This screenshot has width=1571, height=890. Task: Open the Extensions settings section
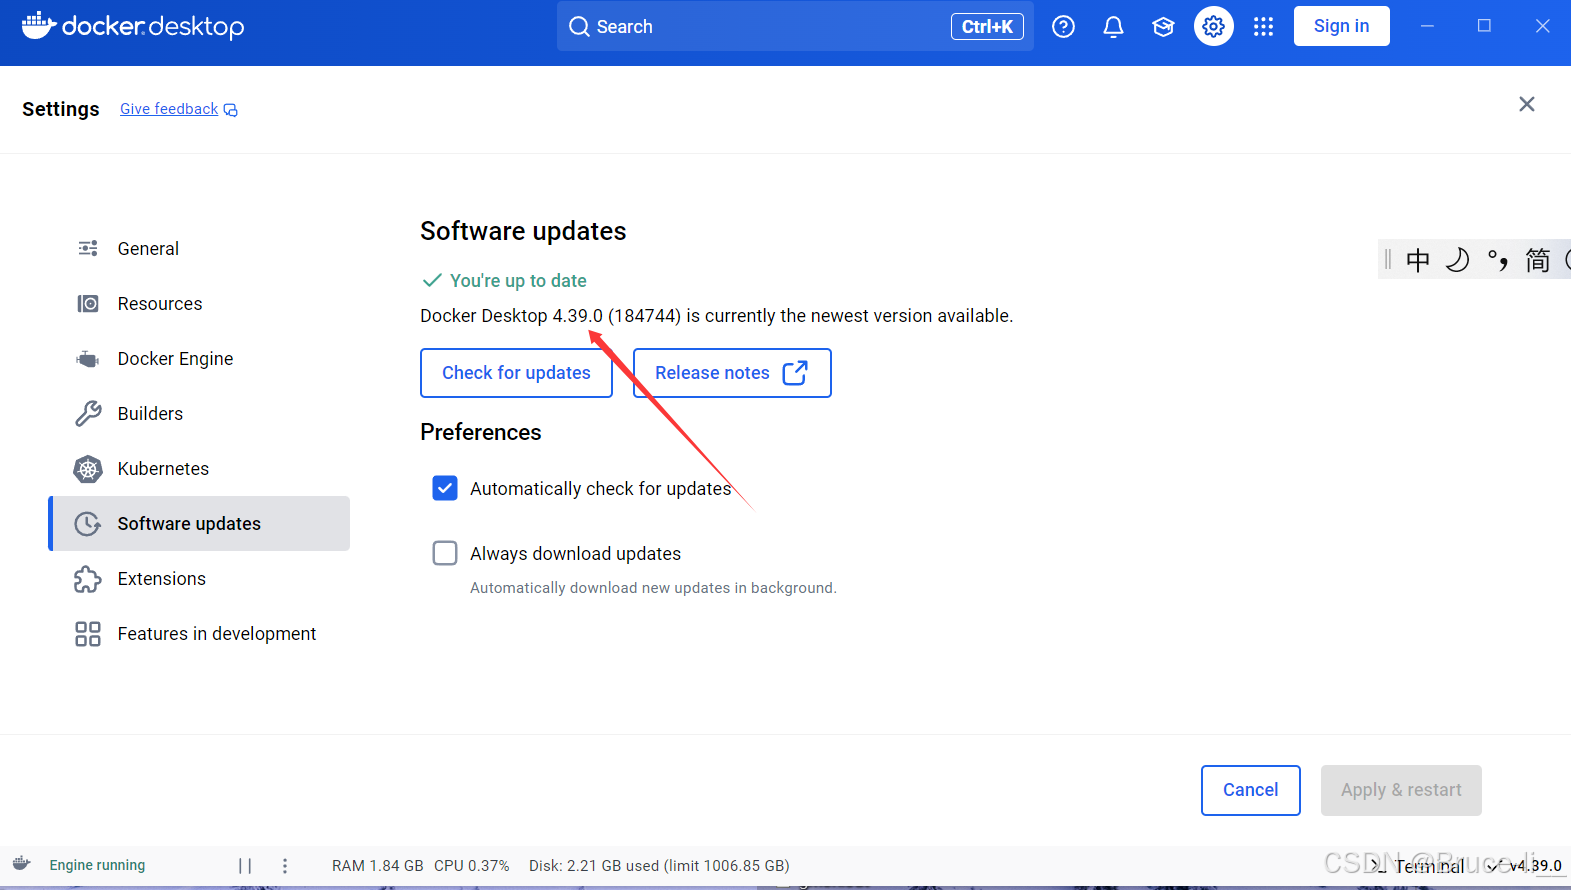[x=199, y=578]
